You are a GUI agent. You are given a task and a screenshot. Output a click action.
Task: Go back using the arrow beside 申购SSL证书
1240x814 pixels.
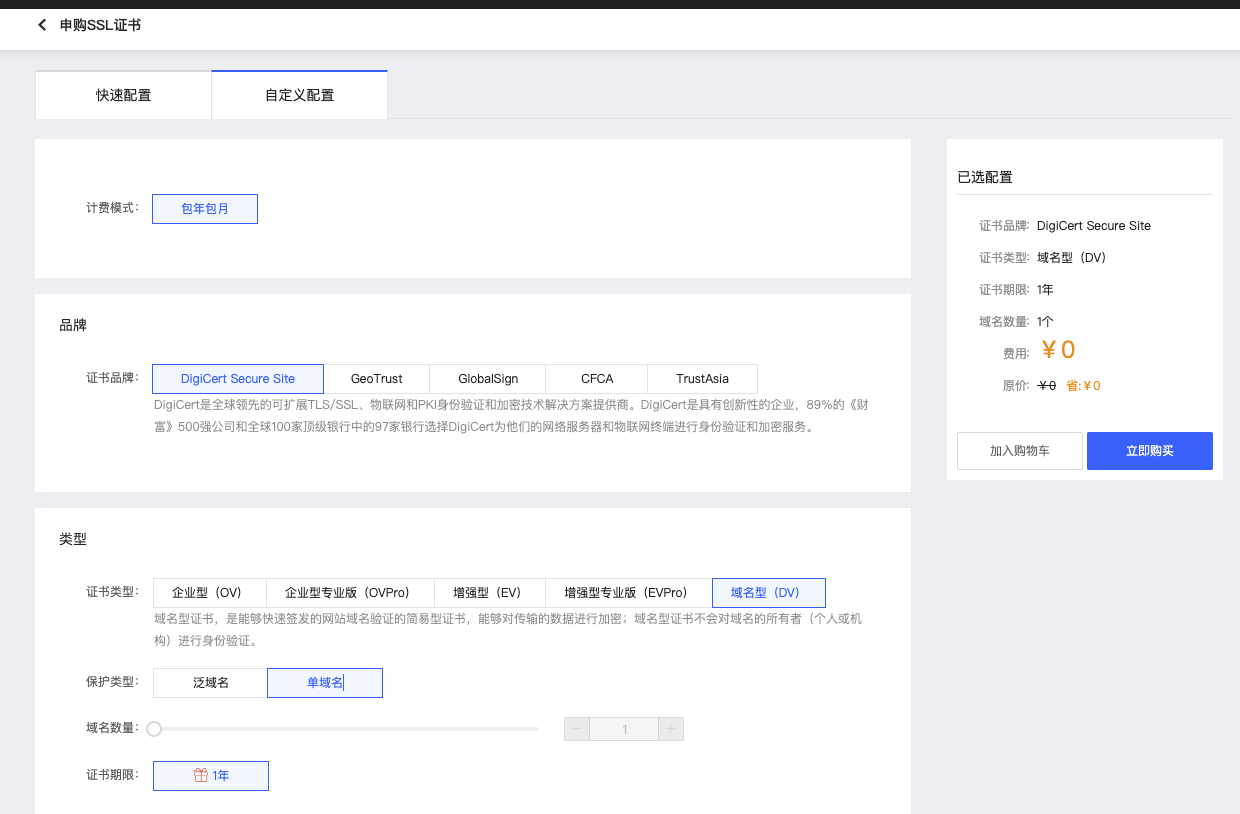[x=42, y=25]
